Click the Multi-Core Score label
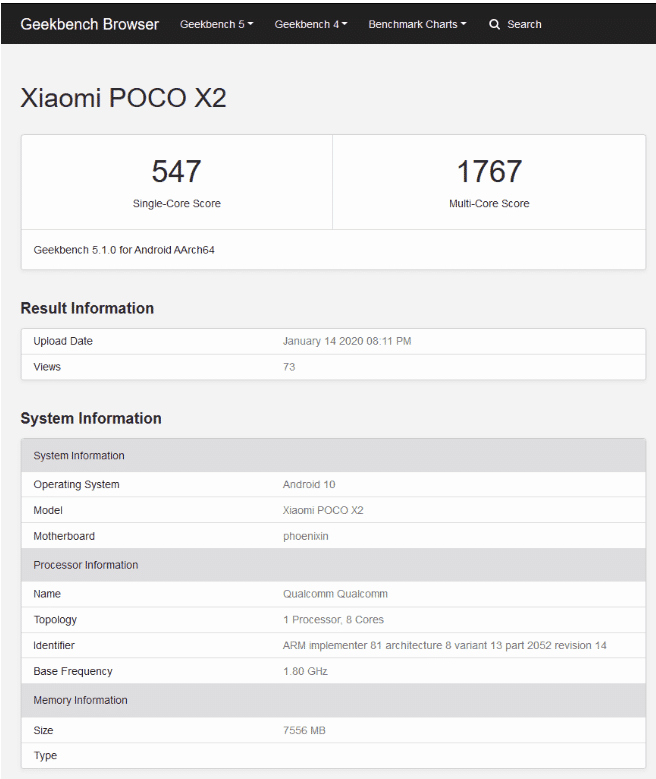Image resolution: width=656 pixels, height=779 pixels. 489,203
